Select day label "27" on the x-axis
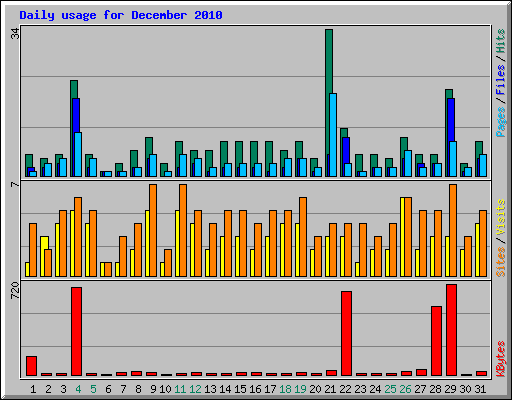 click(420, 389)
